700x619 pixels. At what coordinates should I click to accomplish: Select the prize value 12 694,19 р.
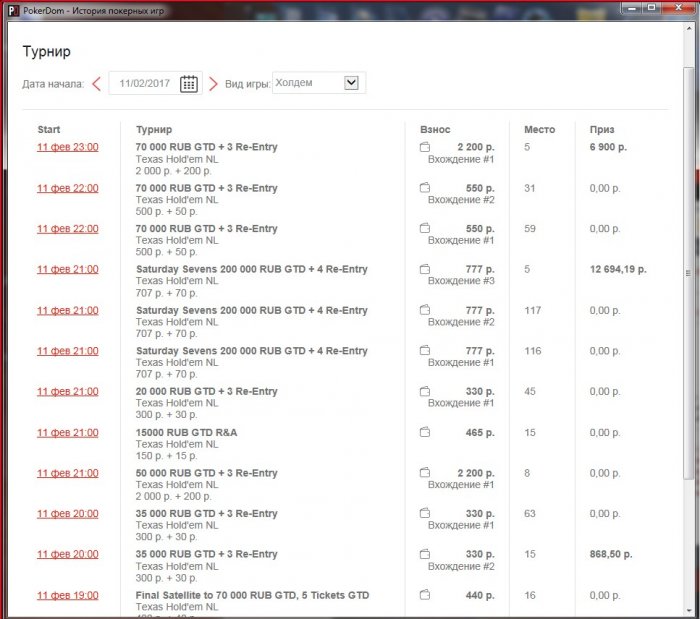pyautogui.click(x=618, y=269)
